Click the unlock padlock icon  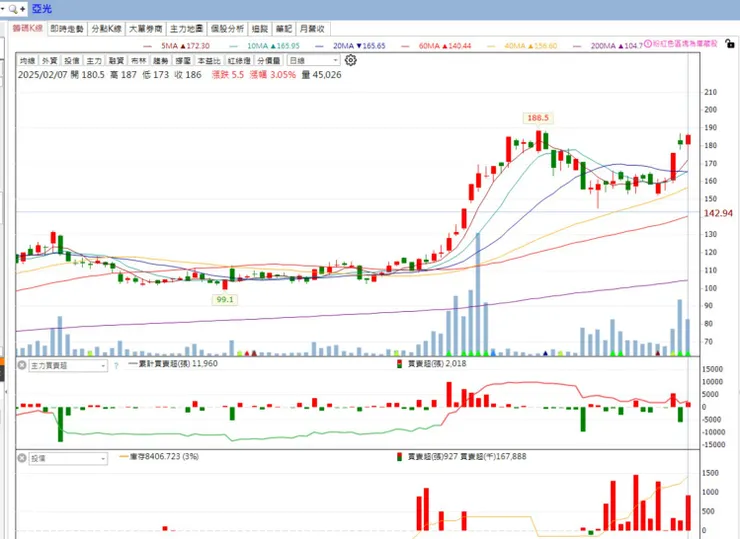(x=730, y=44)
